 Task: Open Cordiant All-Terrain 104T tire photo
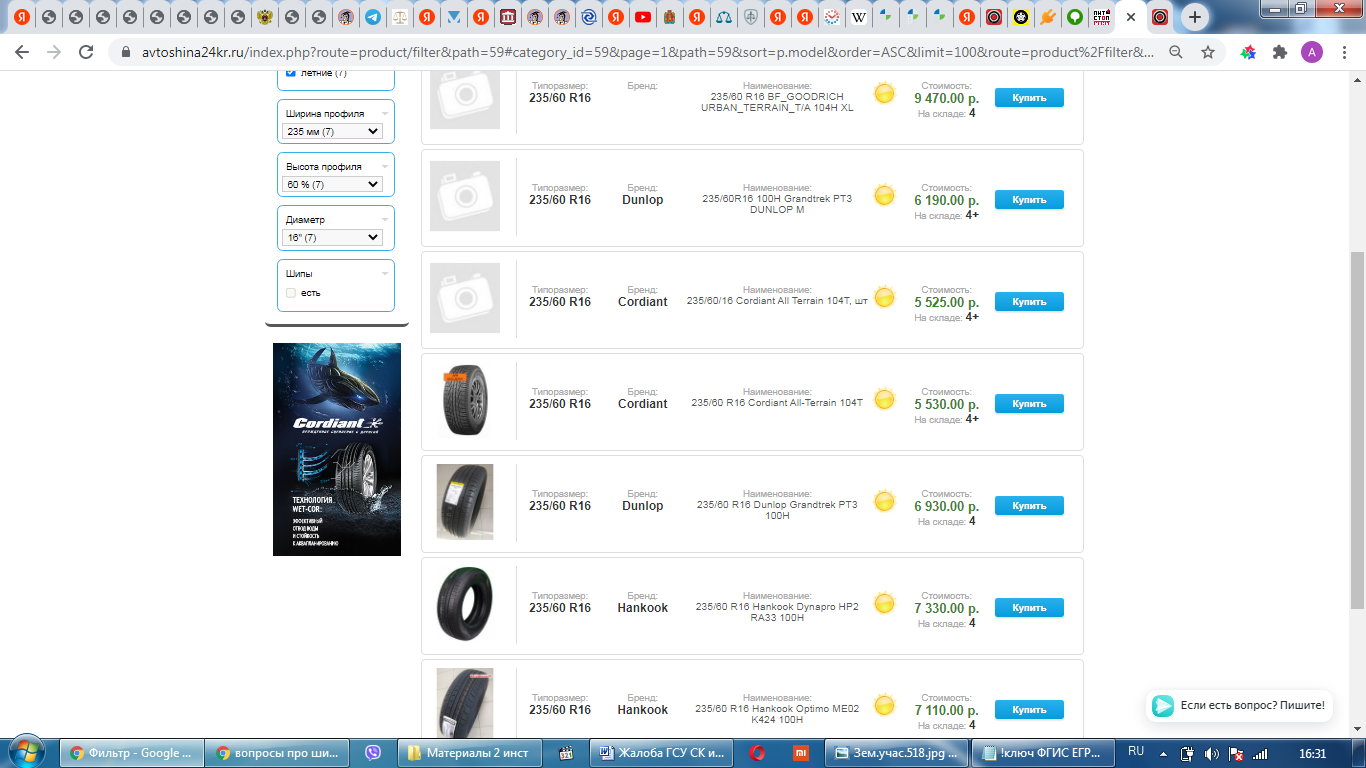[x=465, y=401]
